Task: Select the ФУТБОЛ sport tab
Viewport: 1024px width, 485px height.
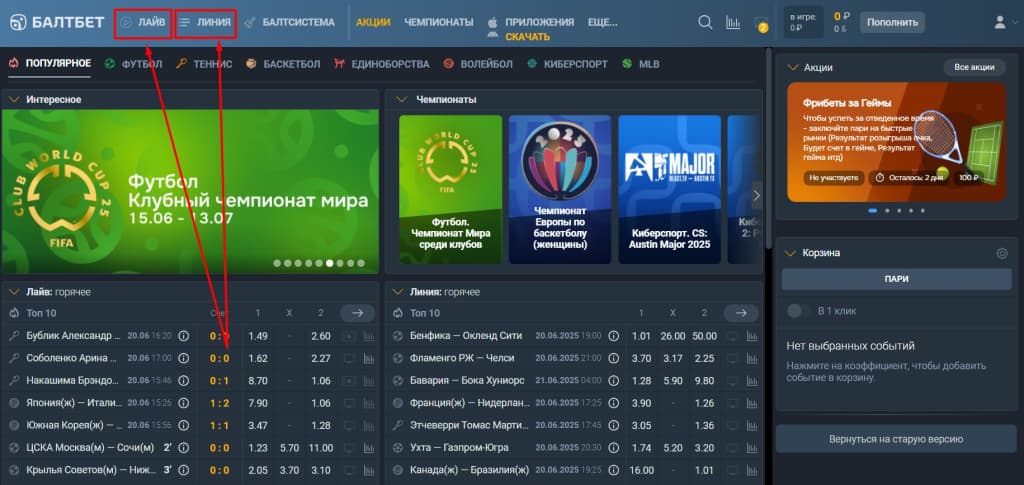Action: pyautogui.click(x=133, y=64)
